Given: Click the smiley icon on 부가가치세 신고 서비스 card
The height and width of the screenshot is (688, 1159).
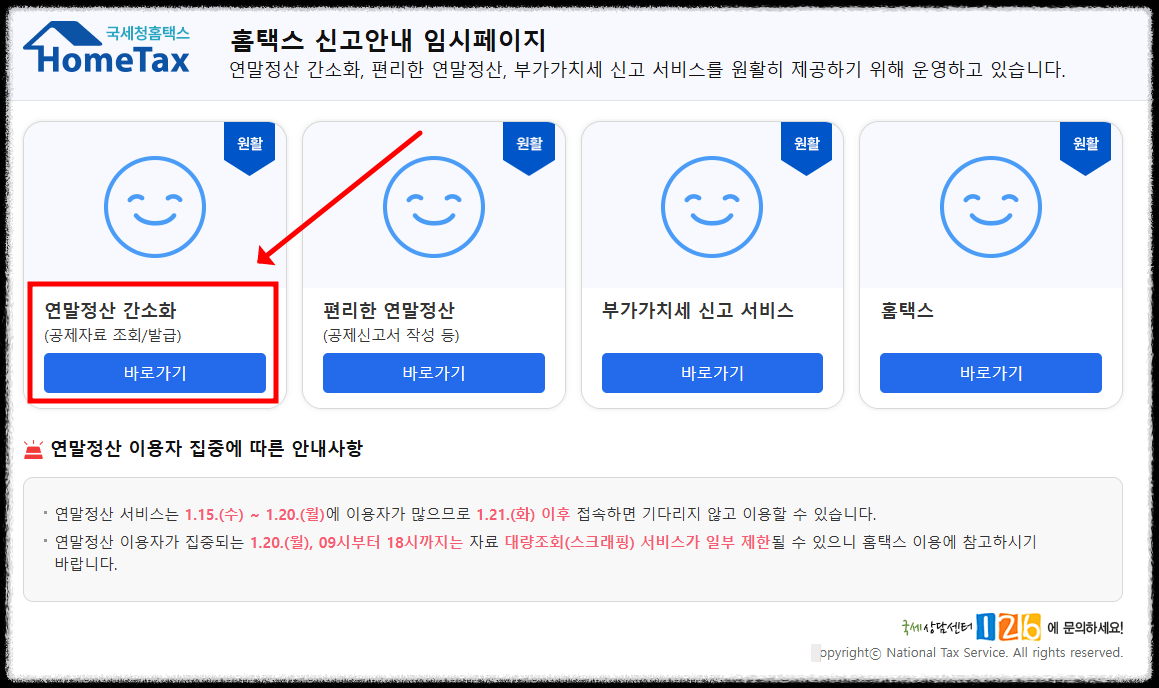Looking at the screenshot, I should 711,207.
